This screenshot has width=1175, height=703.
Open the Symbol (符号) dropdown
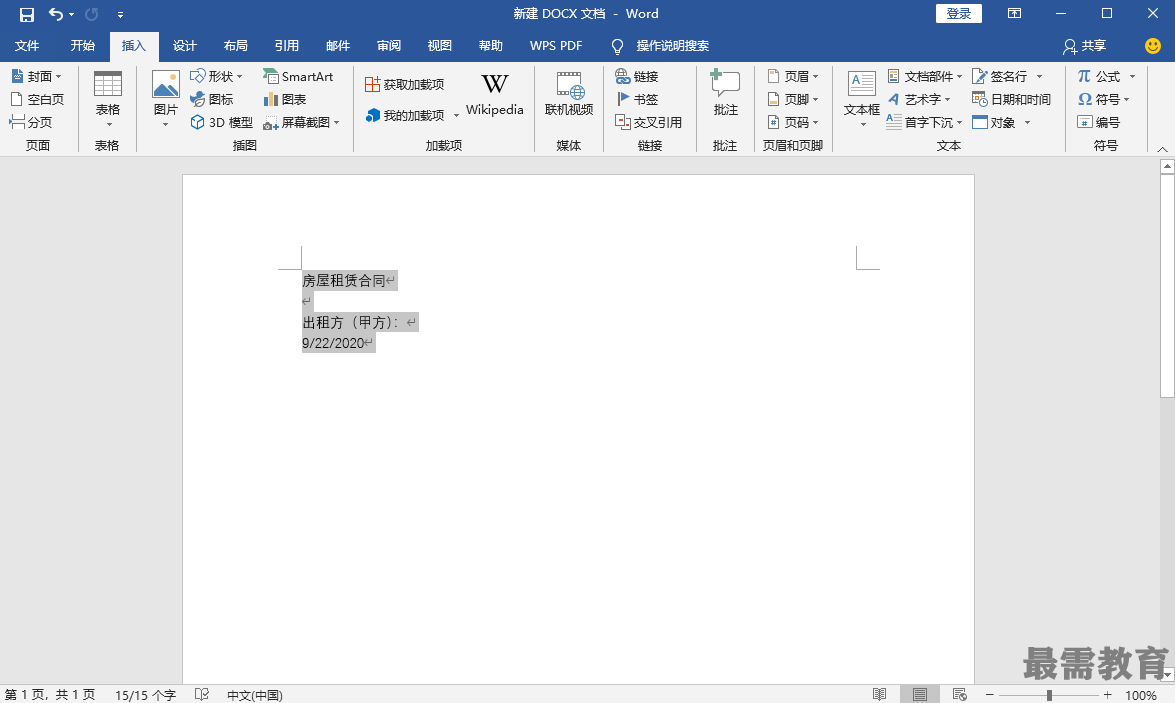coord(1103,99)
